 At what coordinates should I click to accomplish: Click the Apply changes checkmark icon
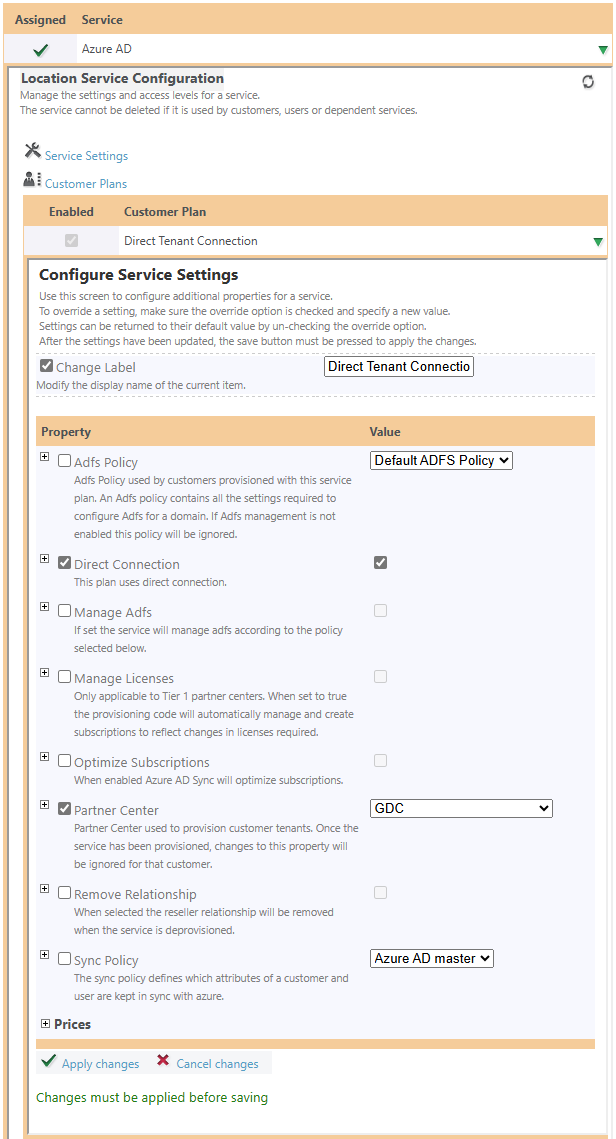pos(46,1062)
